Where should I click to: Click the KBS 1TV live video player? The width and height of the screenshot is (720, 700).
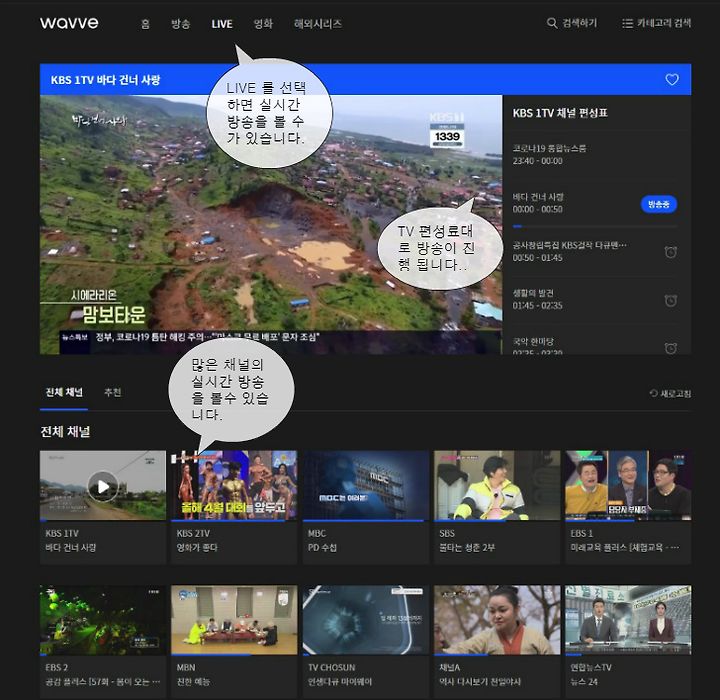271,224
